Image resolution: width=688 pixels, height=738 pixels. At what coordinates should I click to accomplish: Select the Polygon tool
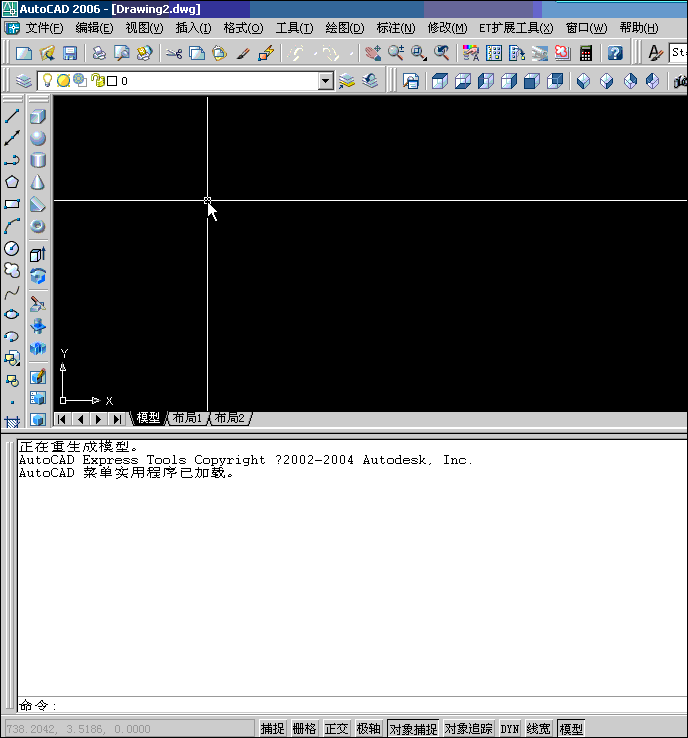pos(12,182)
